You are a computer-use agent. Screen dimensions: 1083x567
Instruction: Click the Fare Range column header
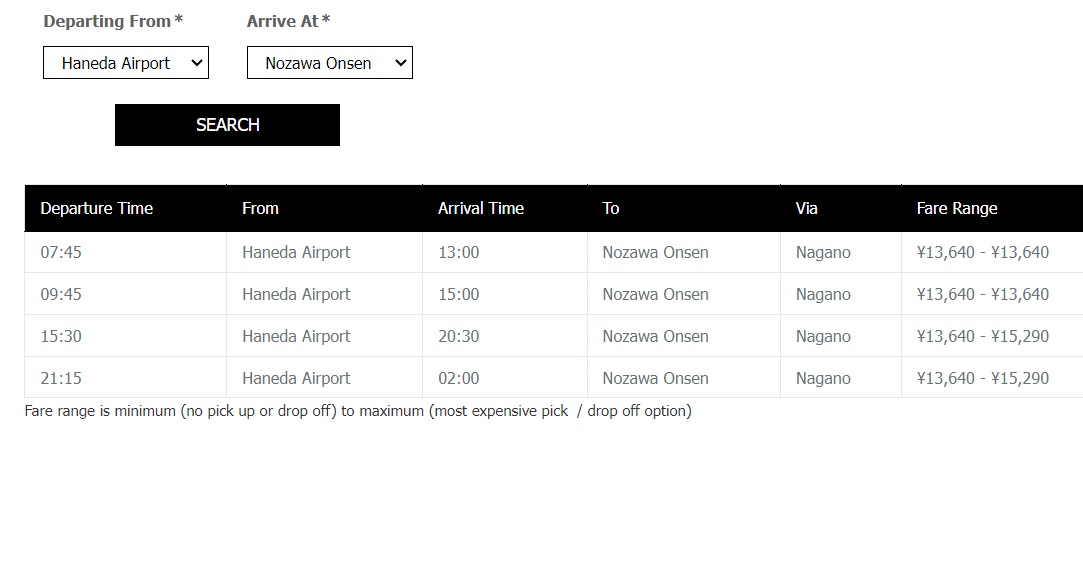(x=957, y=209)
